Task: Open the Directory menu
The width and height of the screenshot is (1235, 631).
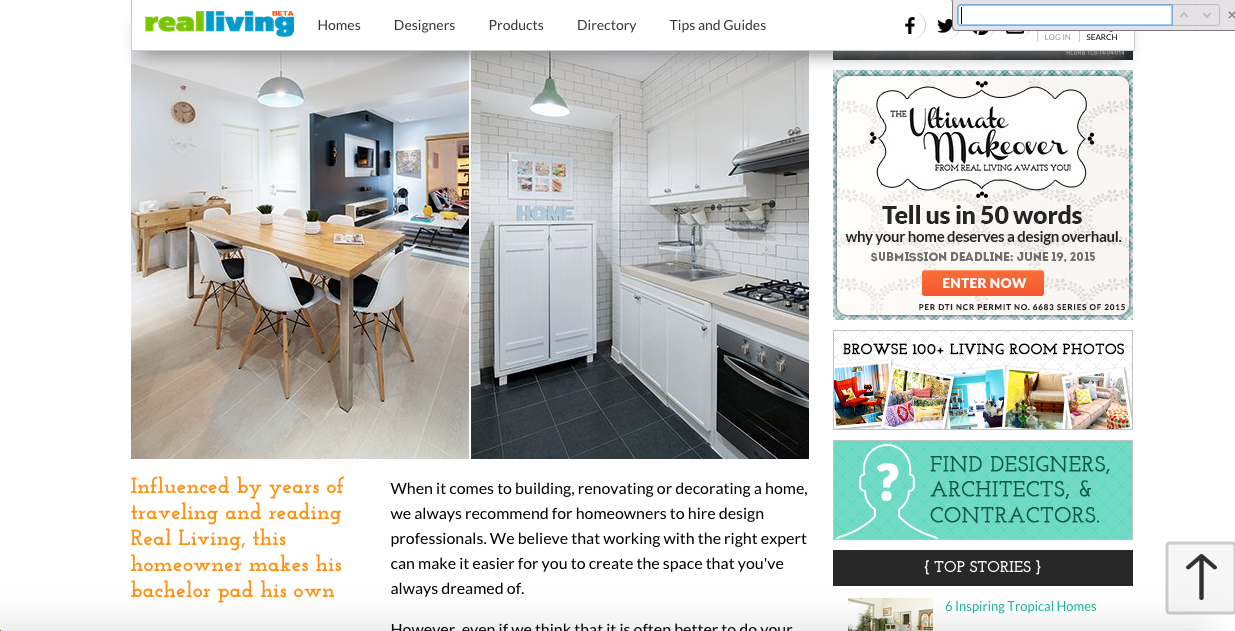Action: [606, 25]
